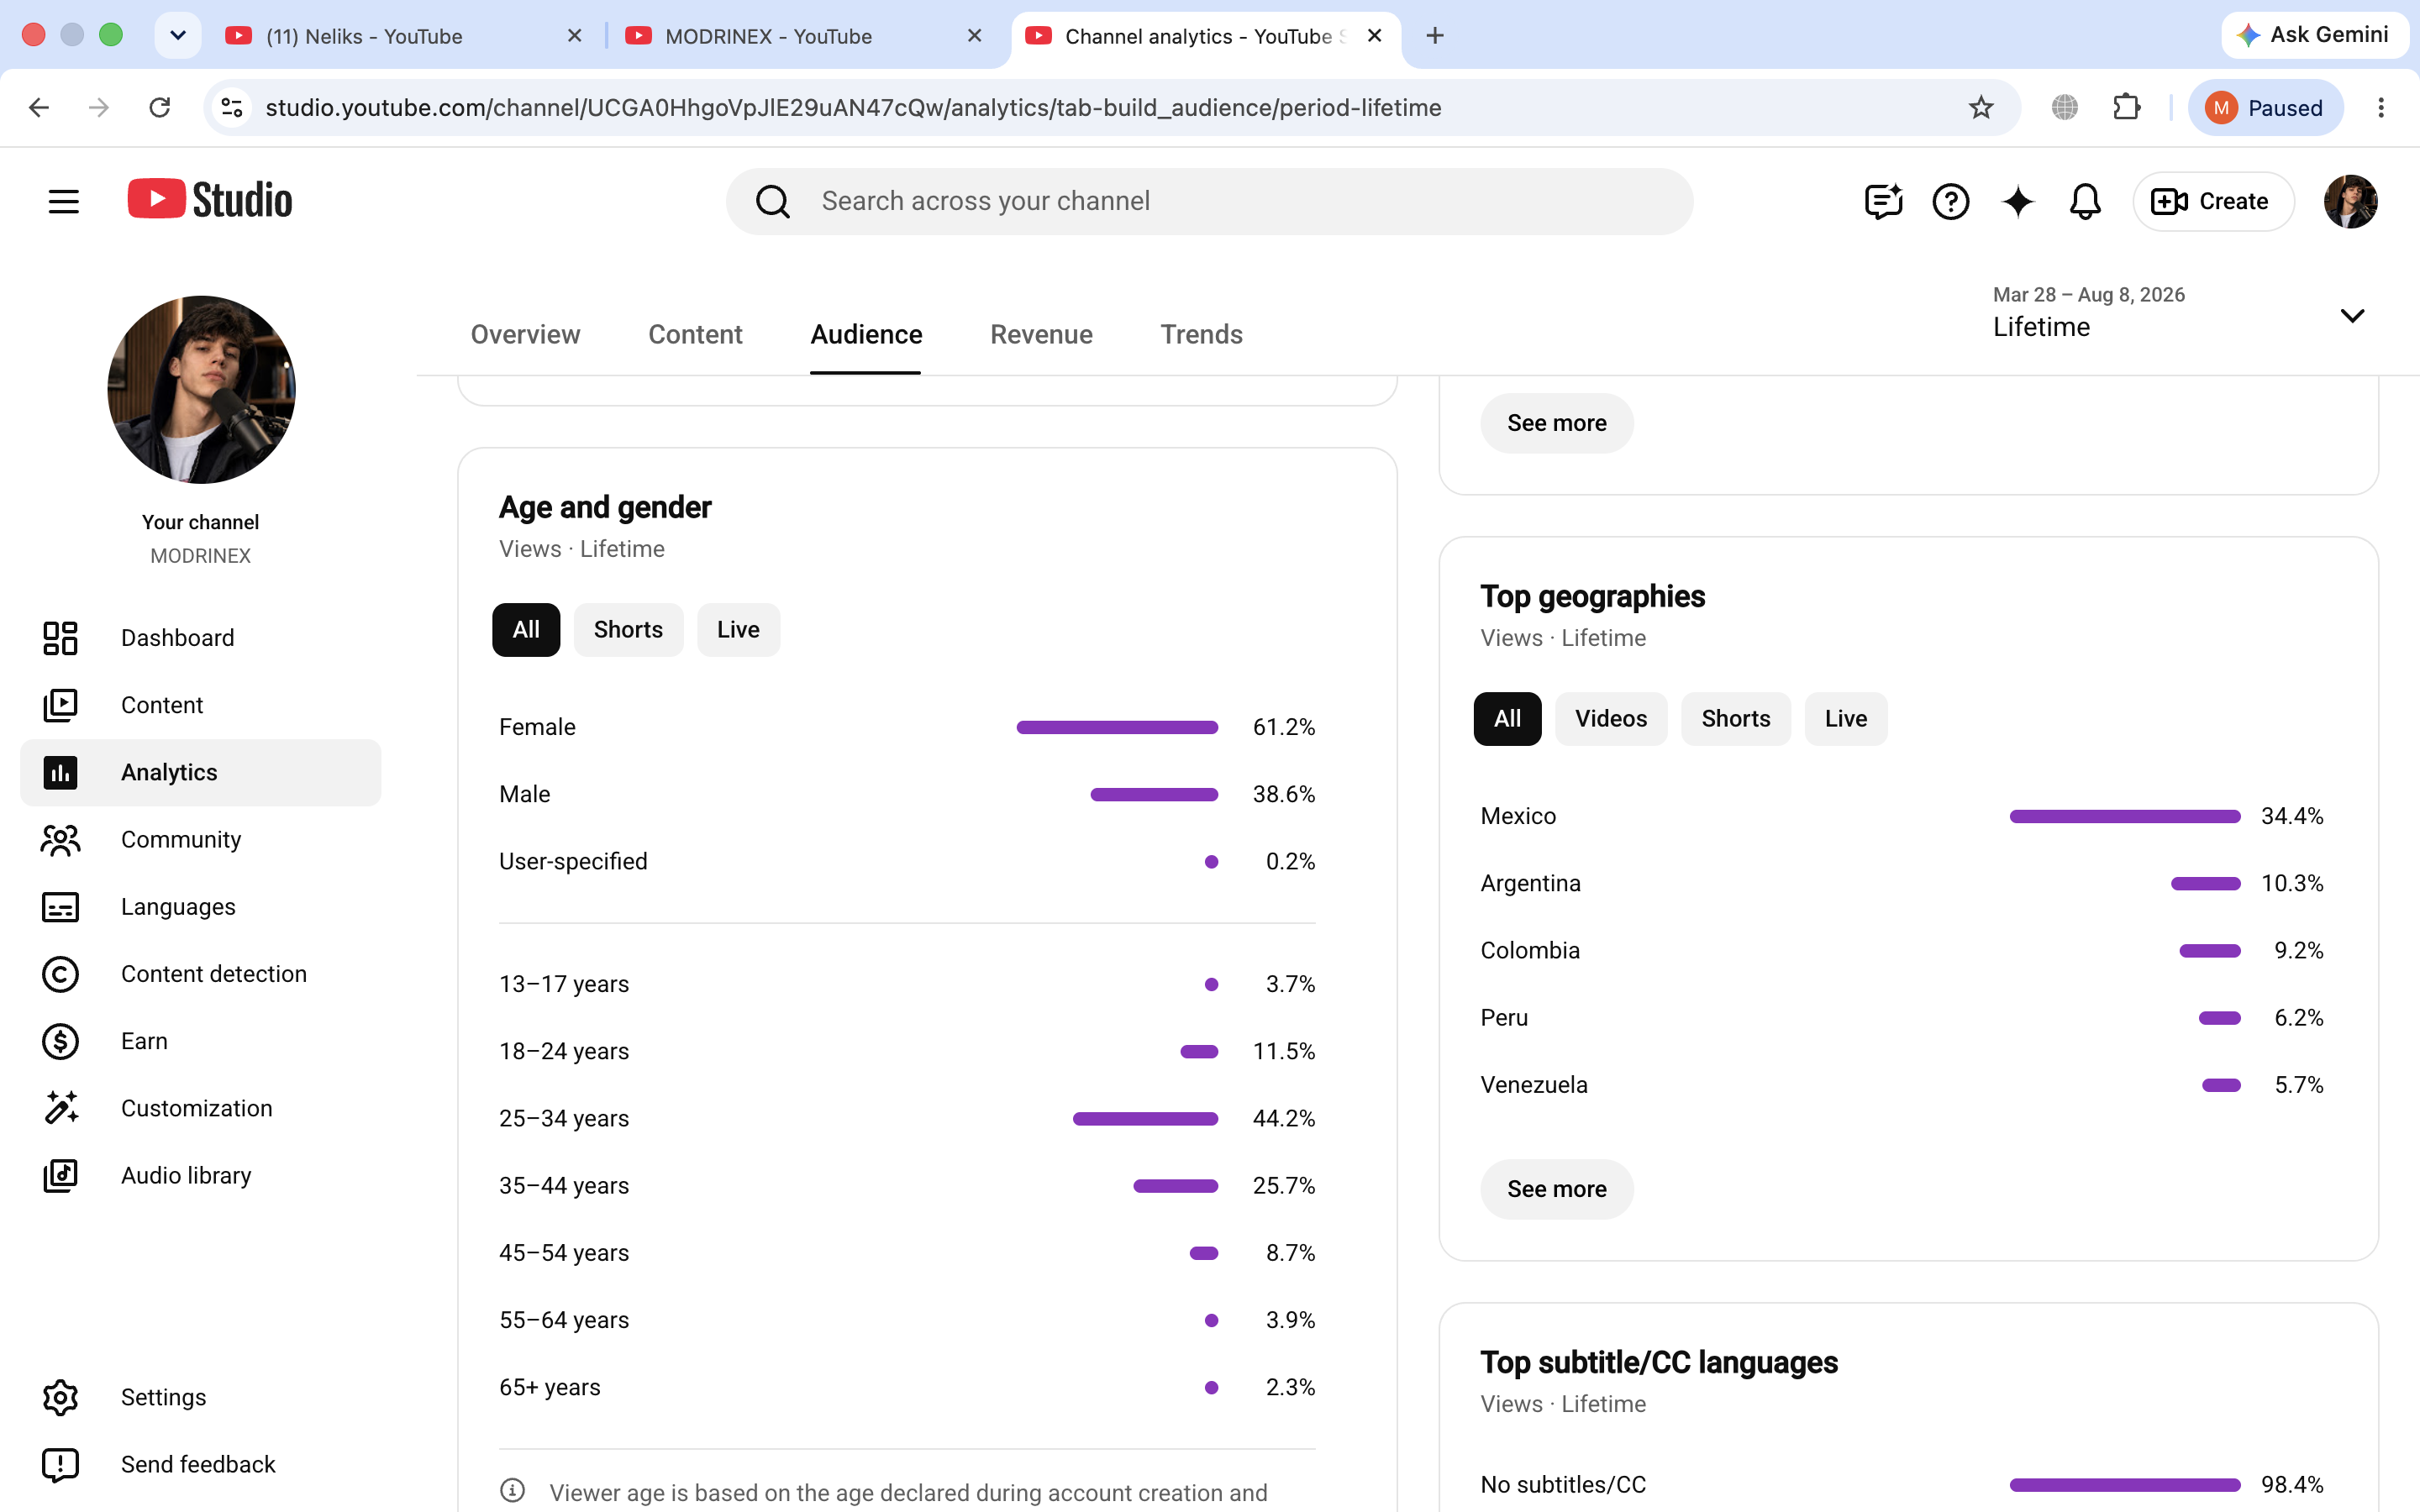Screen dimensions: 2420x1512
Task: Click the 25–34 years percentage bar
Action: pyautogui.click(x=1145, y=1118)
